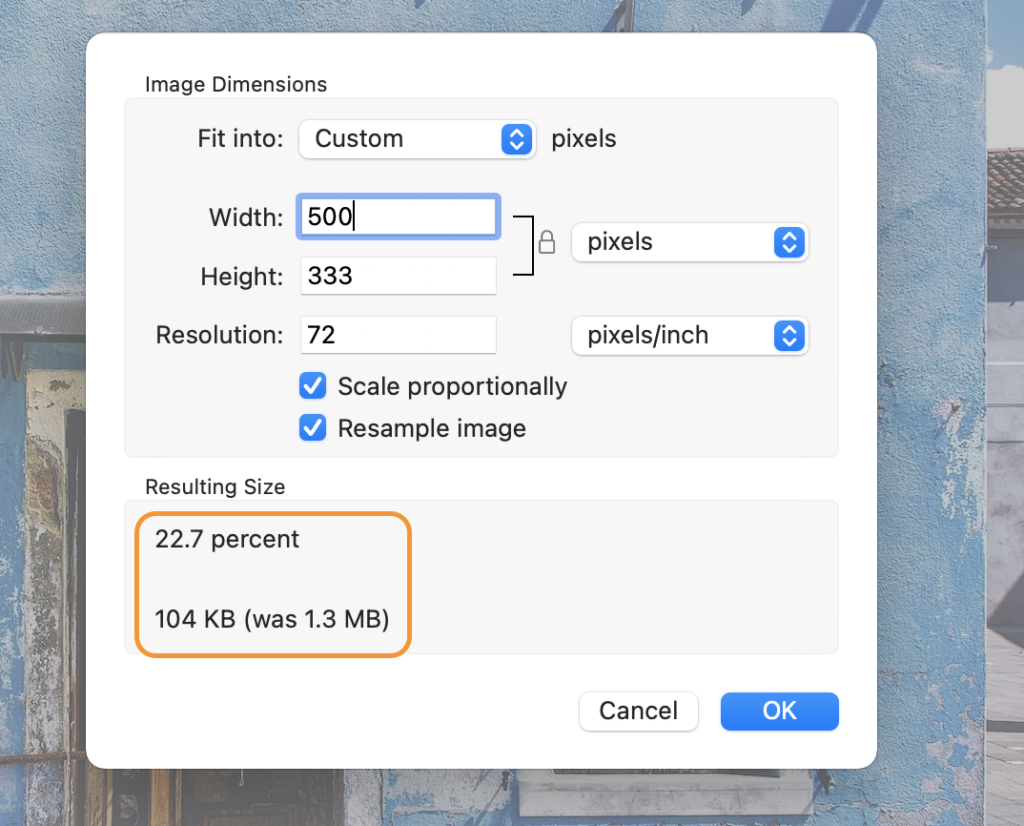This screenshot has height=826, width=1024.
Task: Click the "Fit into:" label
Action: point(241,139)
